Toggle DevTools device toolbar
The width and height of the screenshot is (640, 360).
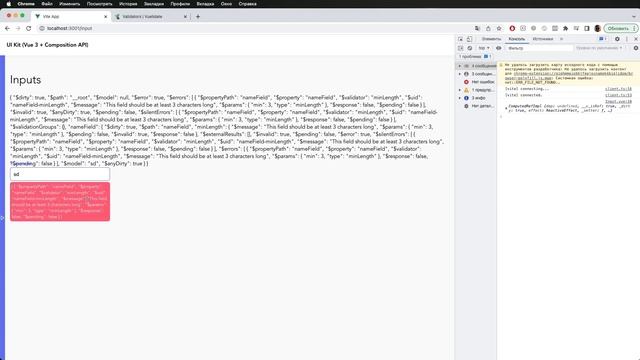pyautogui.click(x=469, y=39)
